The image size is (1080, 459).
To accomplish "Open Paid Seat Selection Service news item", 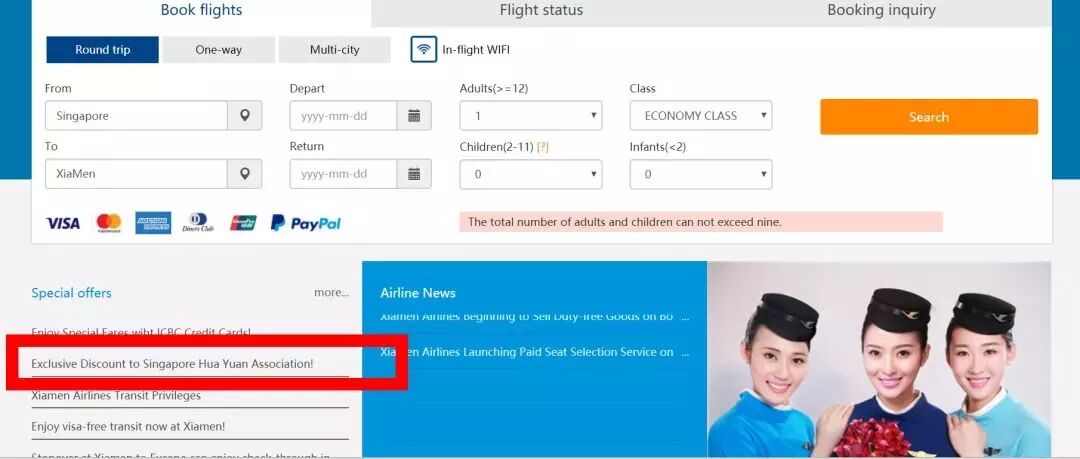I will click(534, 352).
